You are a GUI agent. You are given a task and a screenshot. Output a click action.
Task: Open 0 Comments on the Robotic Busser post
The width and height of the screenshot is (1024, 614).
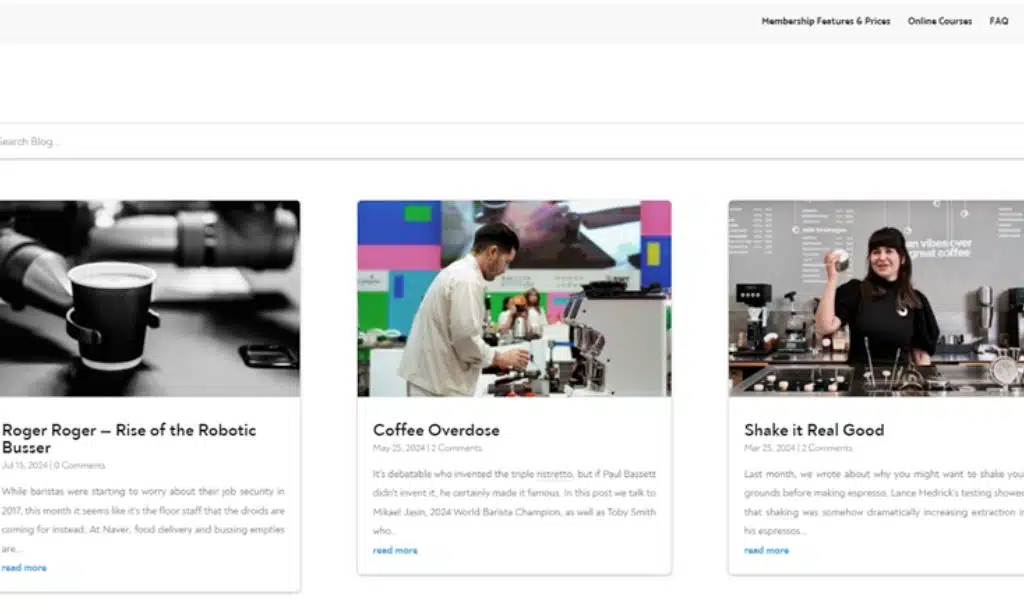78,464
